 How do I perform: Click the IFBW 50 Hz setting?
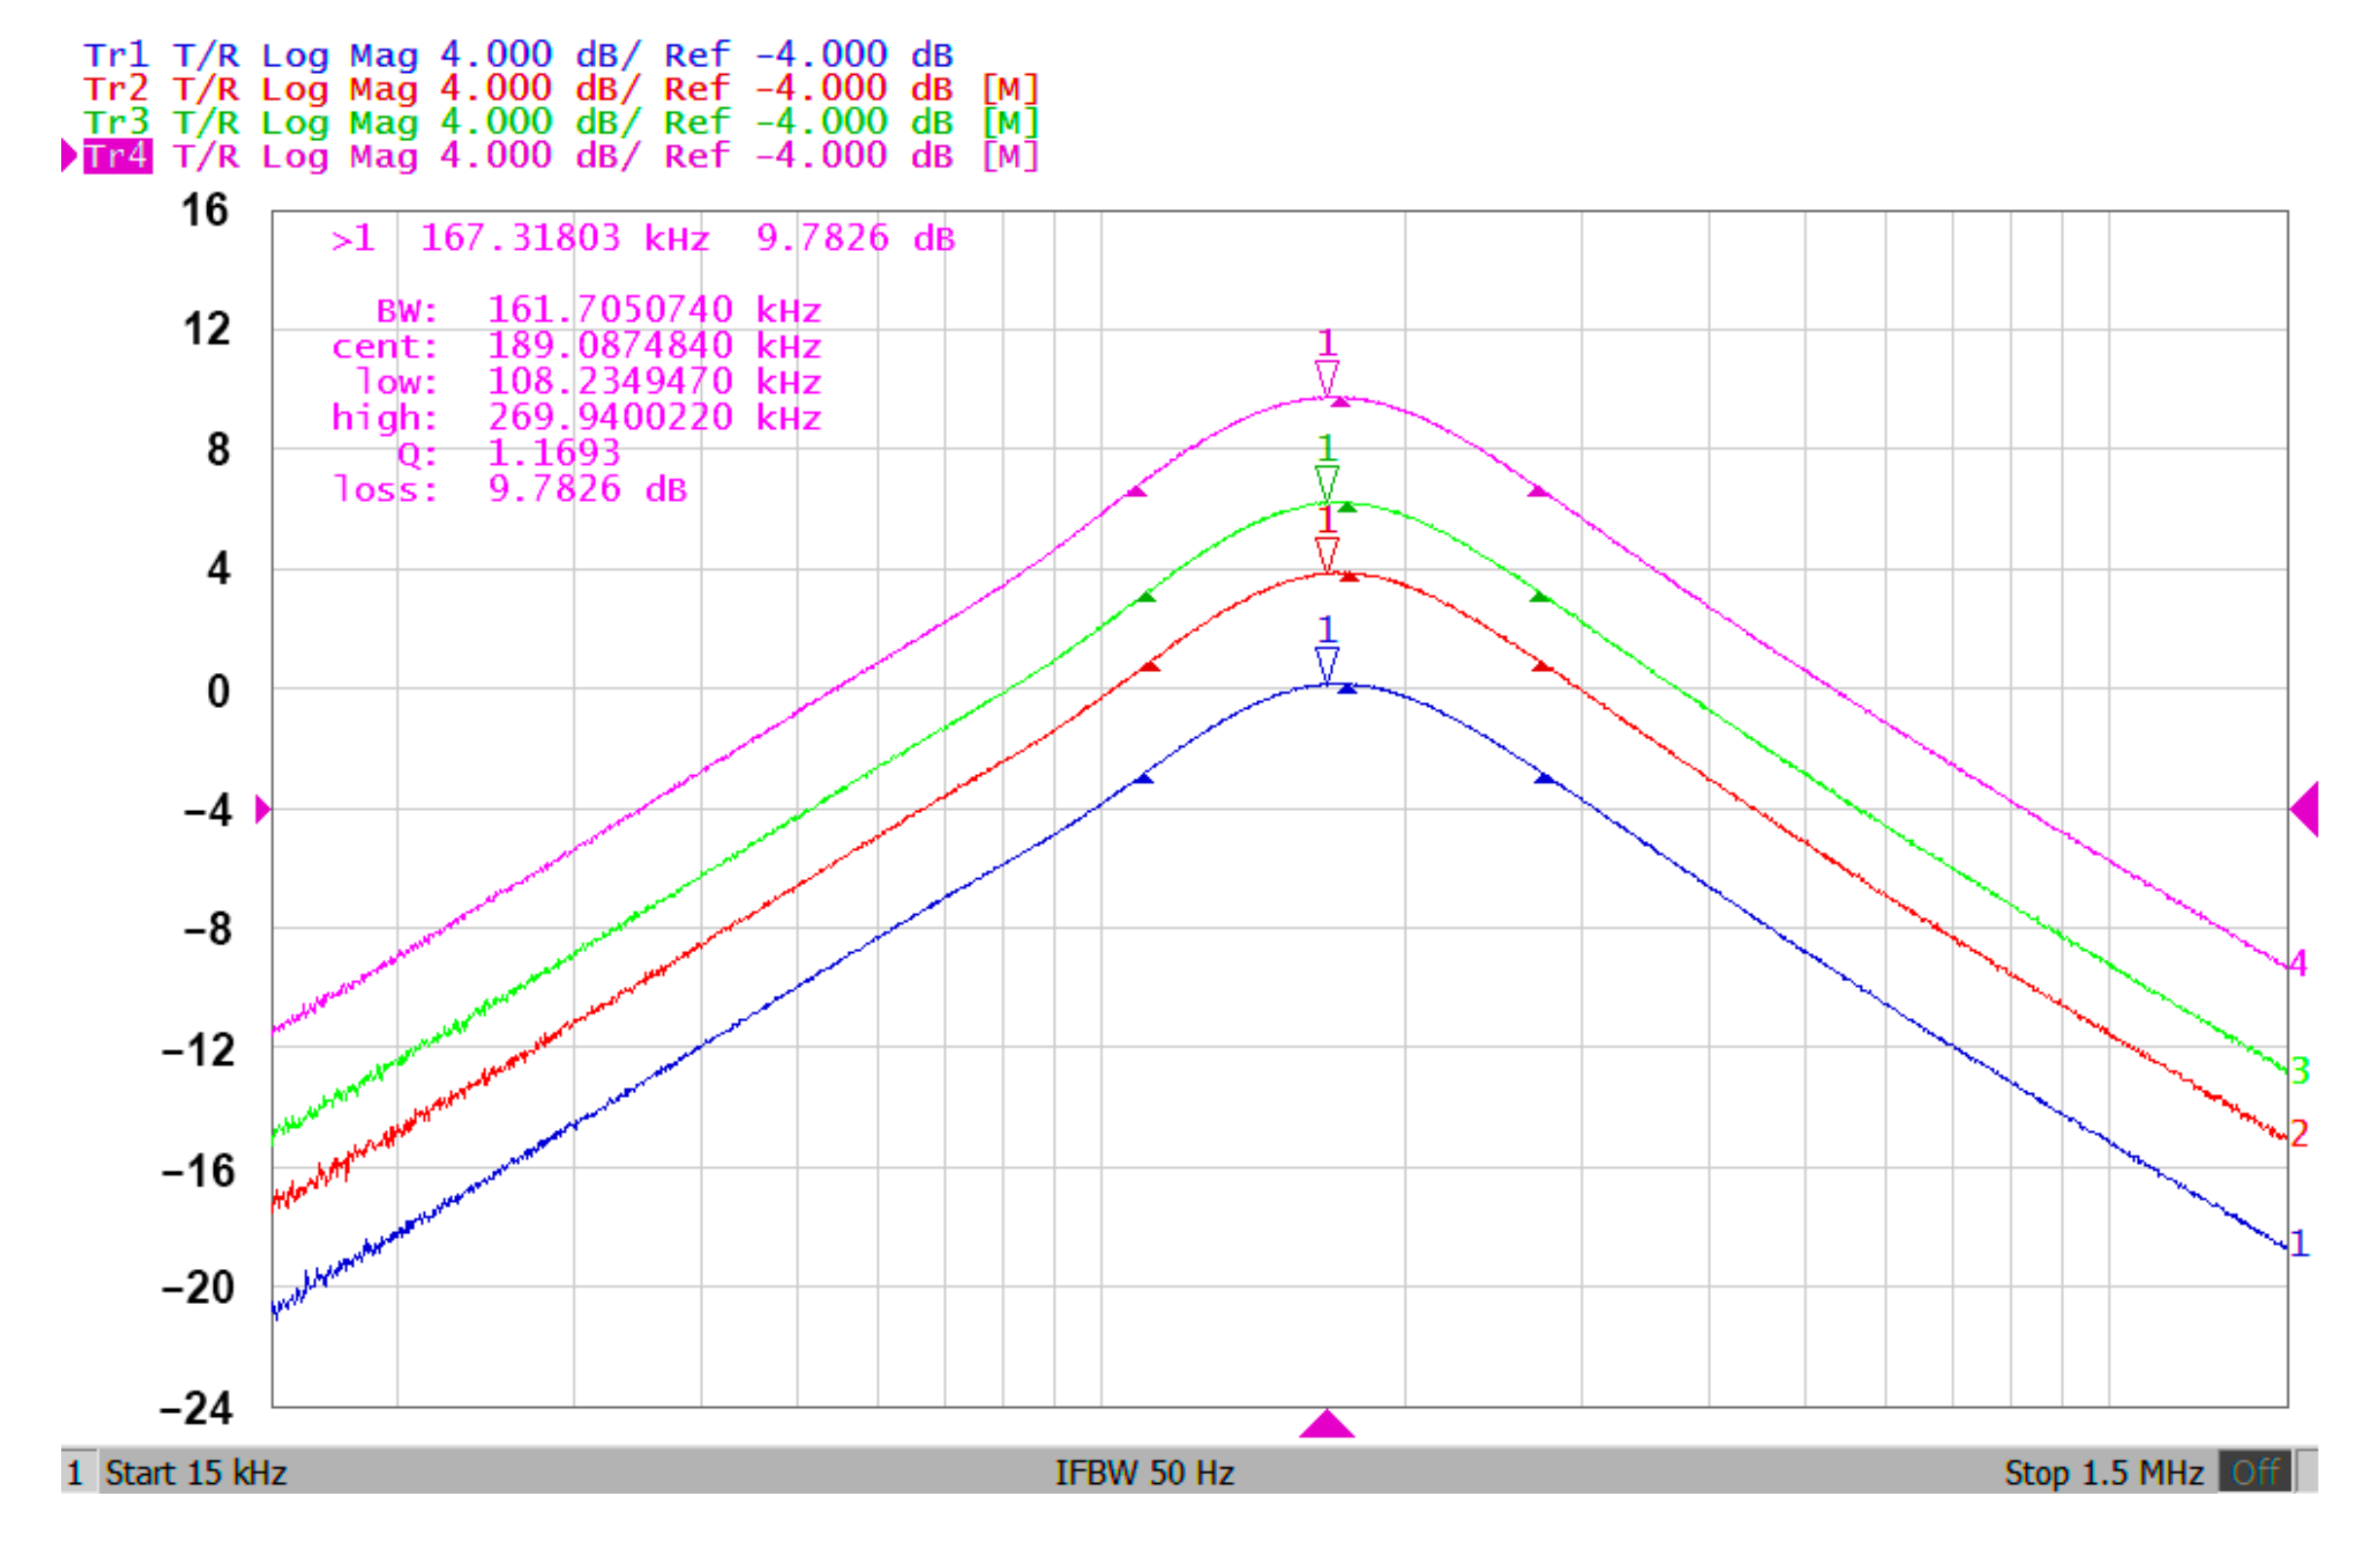click(x=1144, y=1472)
